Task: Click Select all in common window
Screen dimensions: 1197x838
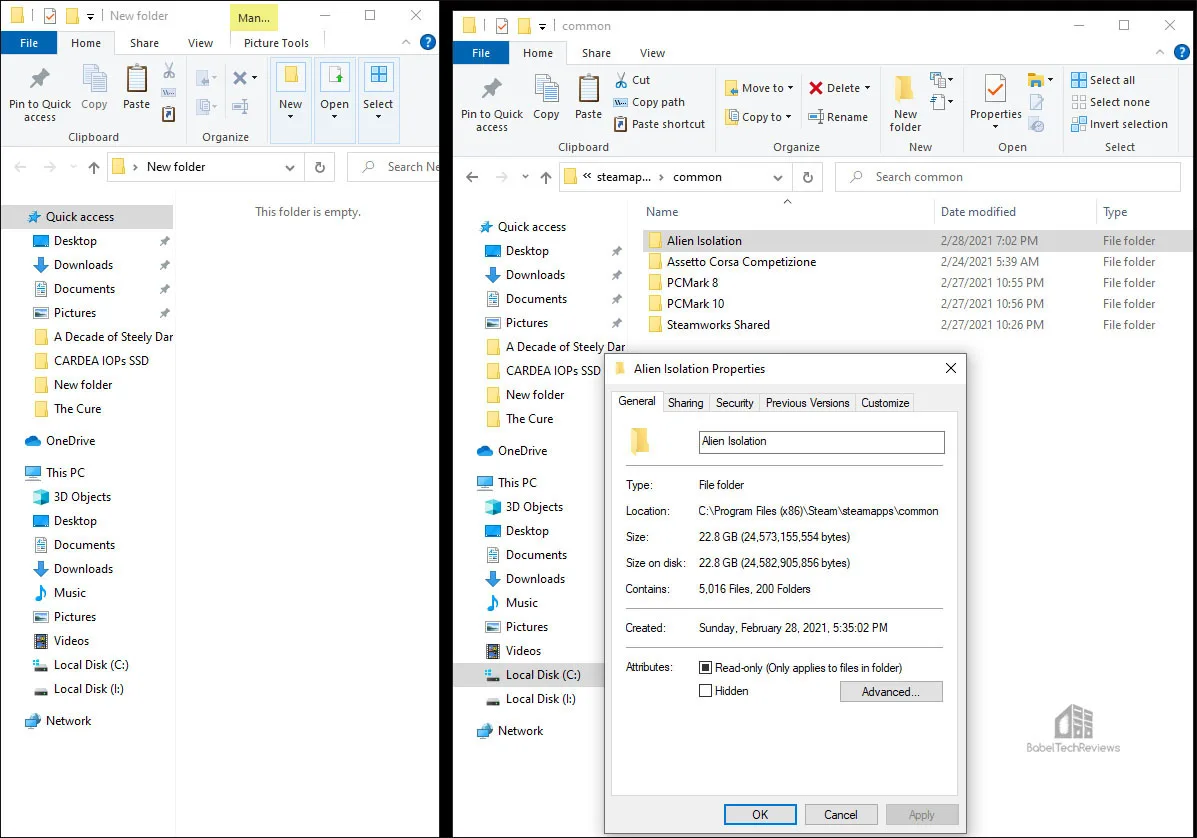Action: (x=1103, y=80)
